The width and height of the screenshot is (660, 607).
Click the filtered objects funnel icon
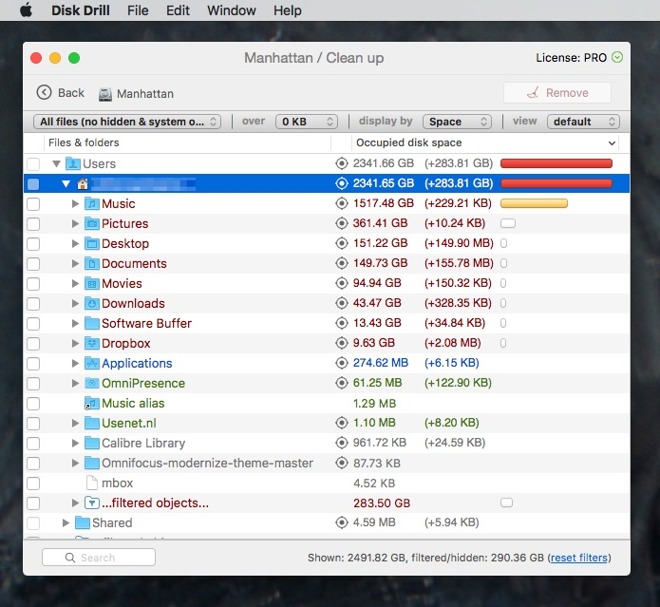92,503
